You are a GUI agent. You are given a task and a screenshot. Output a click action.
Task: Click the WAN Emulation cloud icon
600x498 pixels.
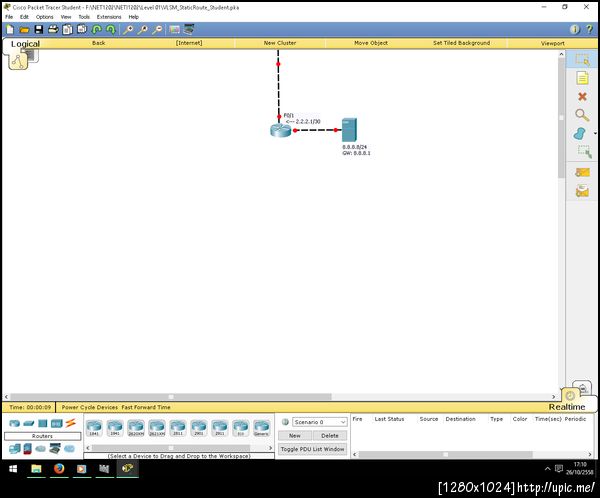coord(41,449)
